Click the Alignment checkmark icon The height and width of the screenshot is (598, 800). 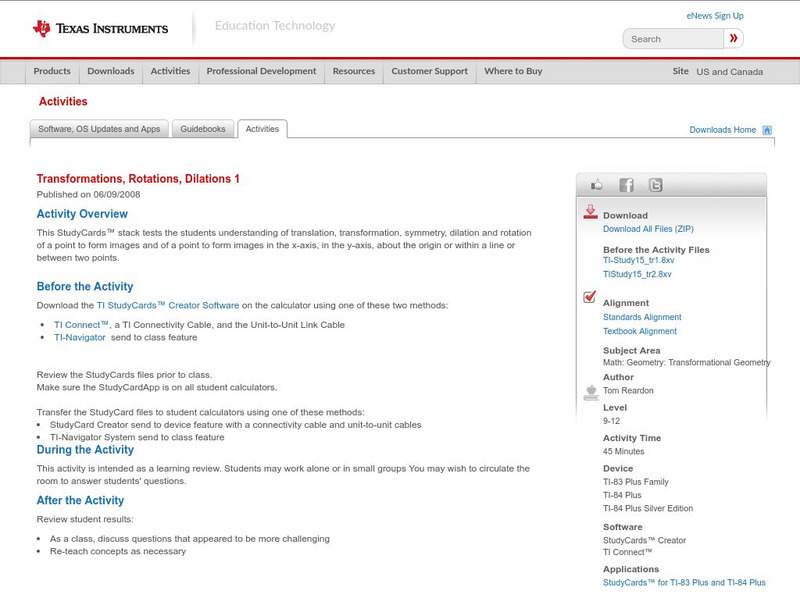tap(589, 296)
